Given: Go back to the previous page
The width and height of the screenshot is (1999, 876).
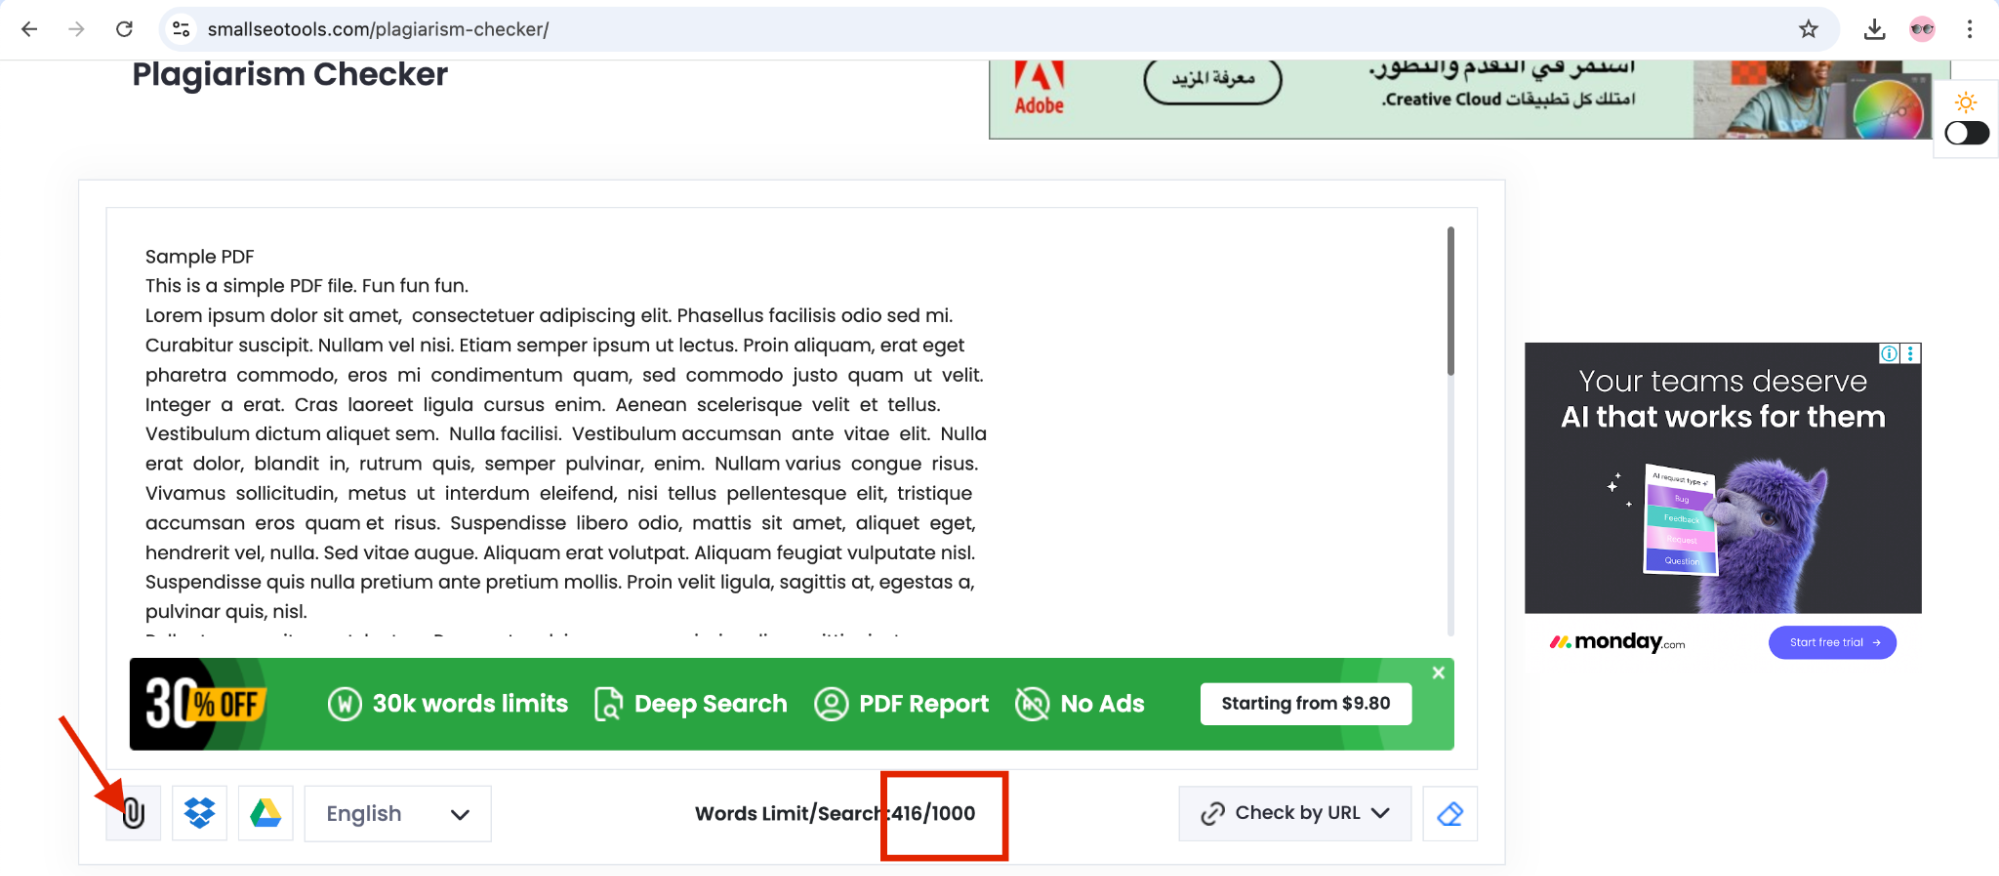Looking at the screenshot, I should pos(29,29).
